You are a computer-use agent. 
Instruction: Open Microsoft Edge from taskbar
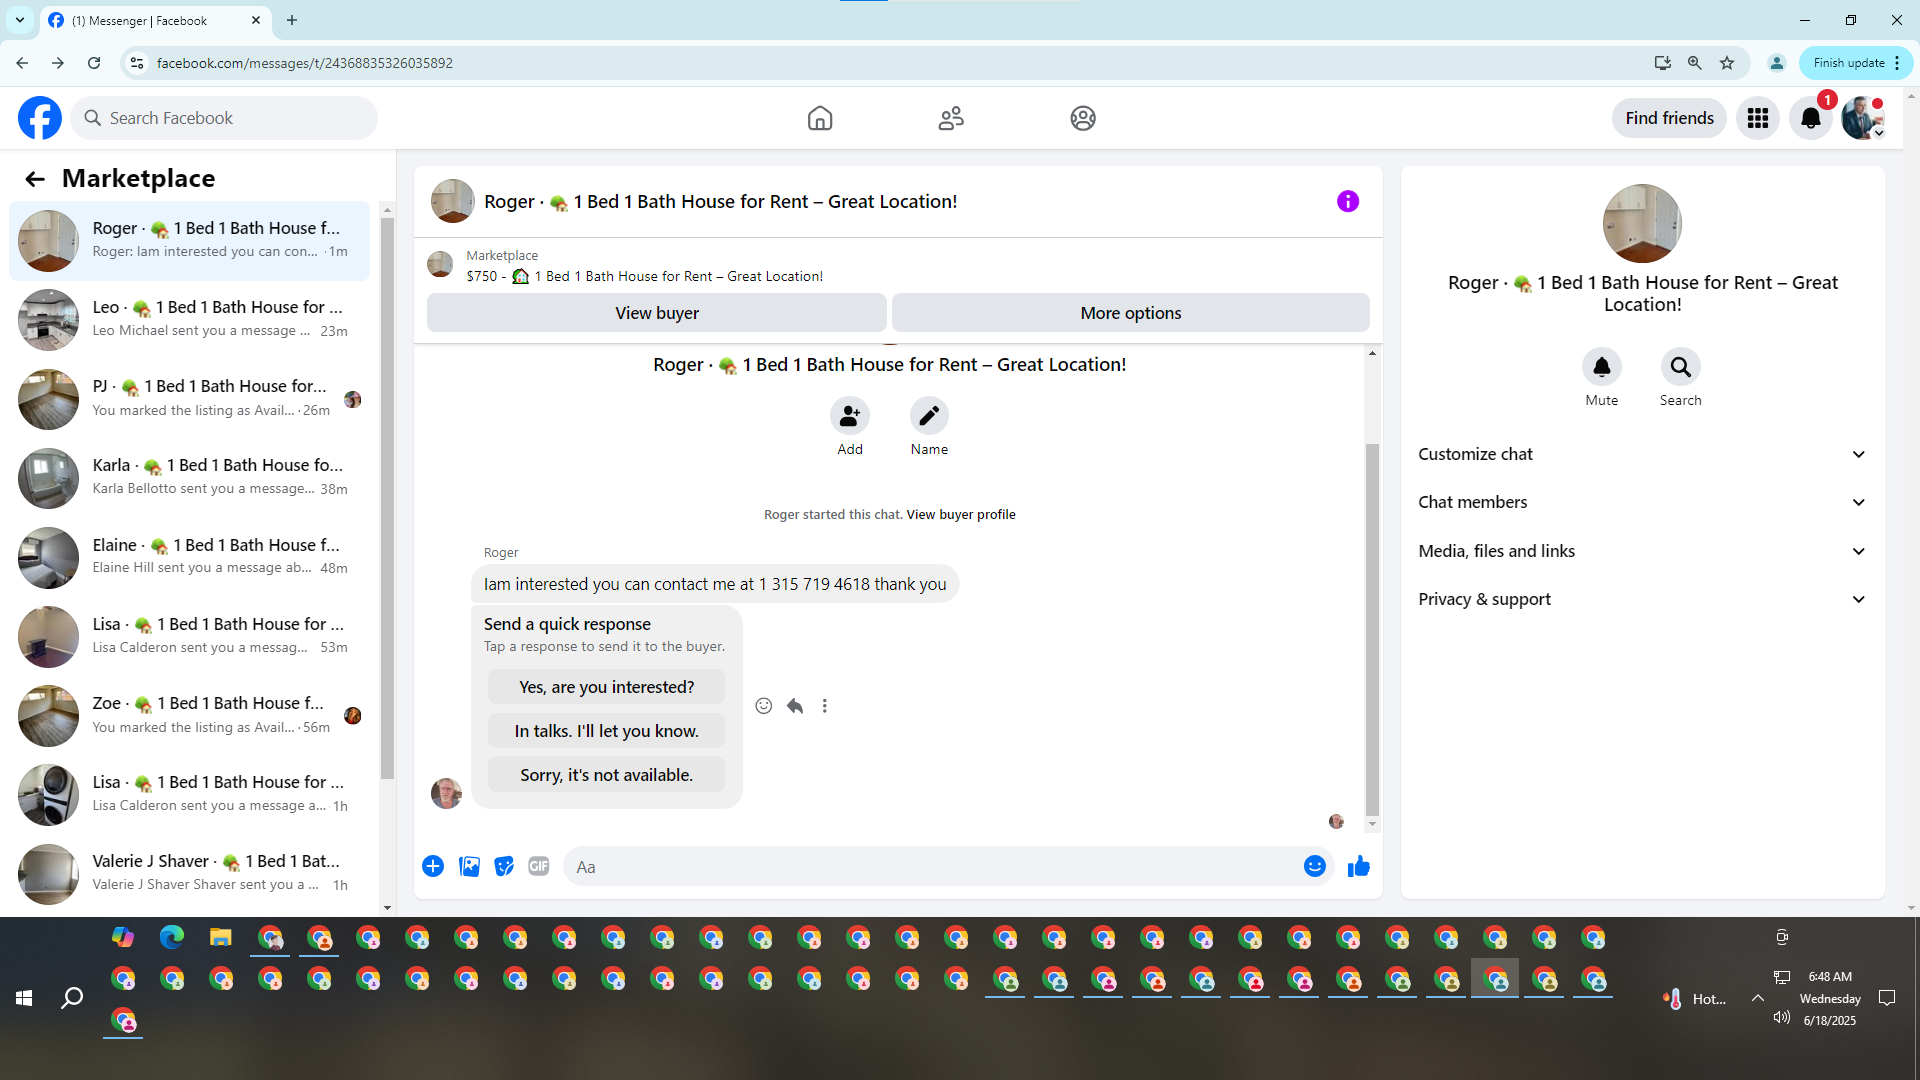tap(172, 937)
